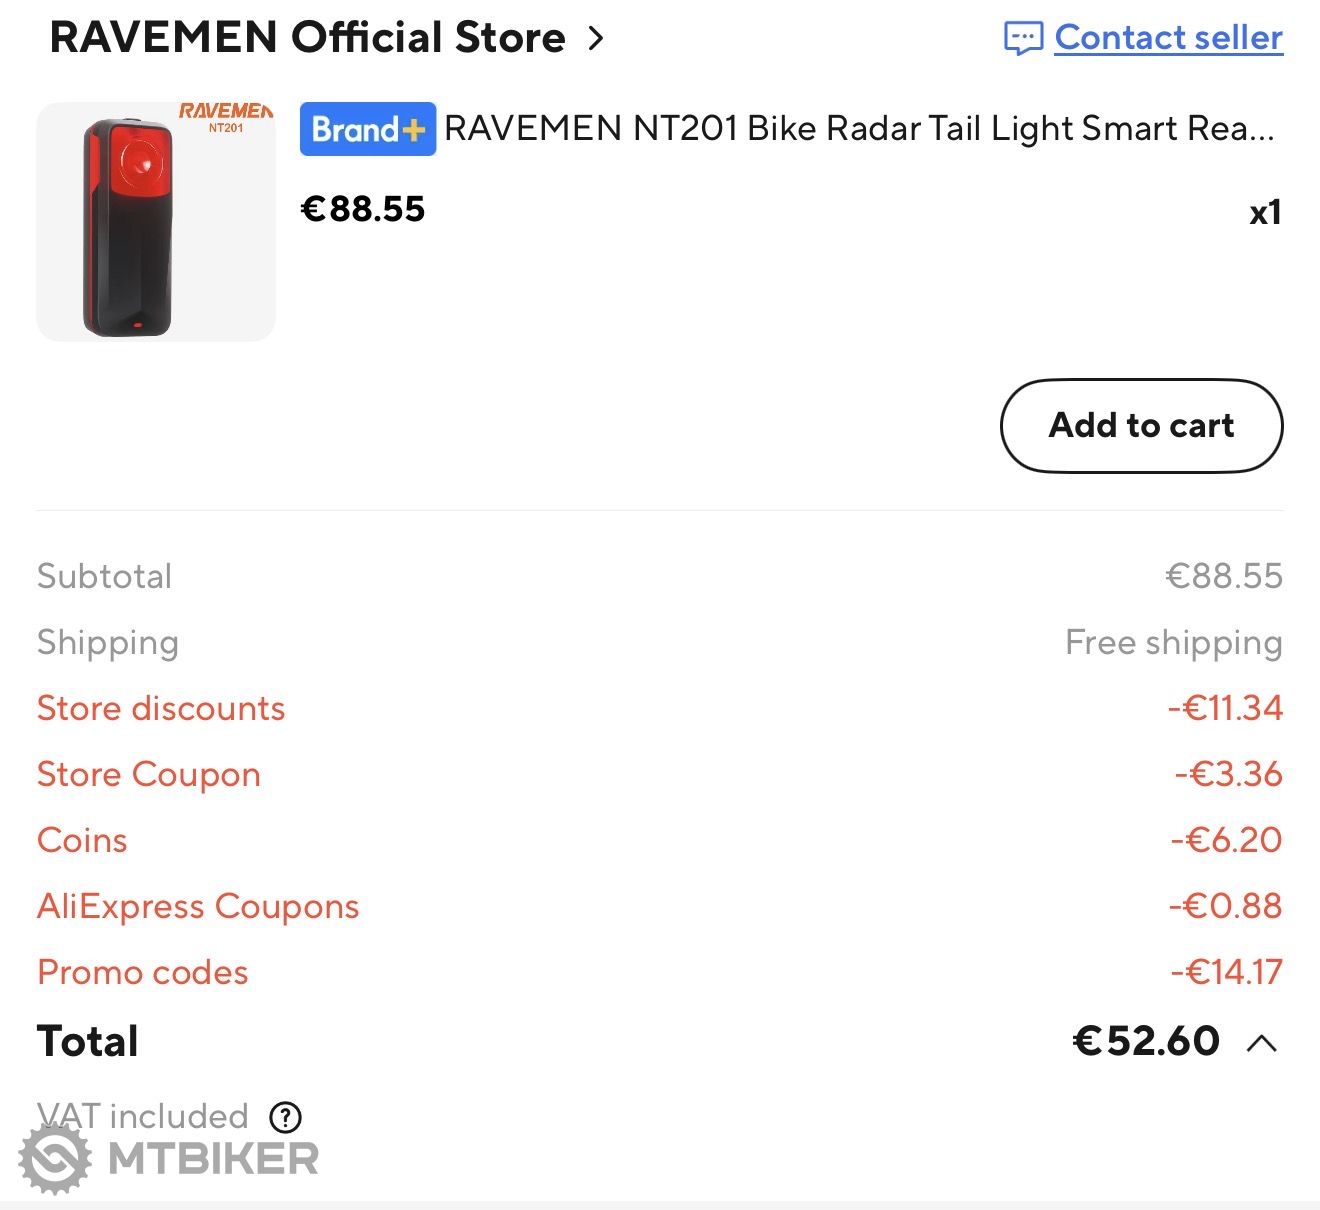
Task: Click the x1 quantity indicator
Action: click(1265, 212)
